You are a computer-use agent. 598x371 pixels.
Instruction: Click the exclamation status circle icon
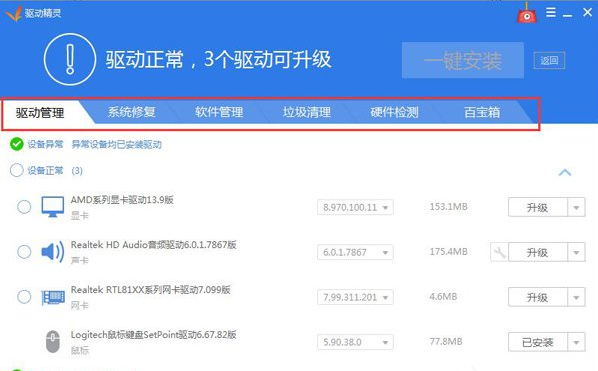click(70, 59)
